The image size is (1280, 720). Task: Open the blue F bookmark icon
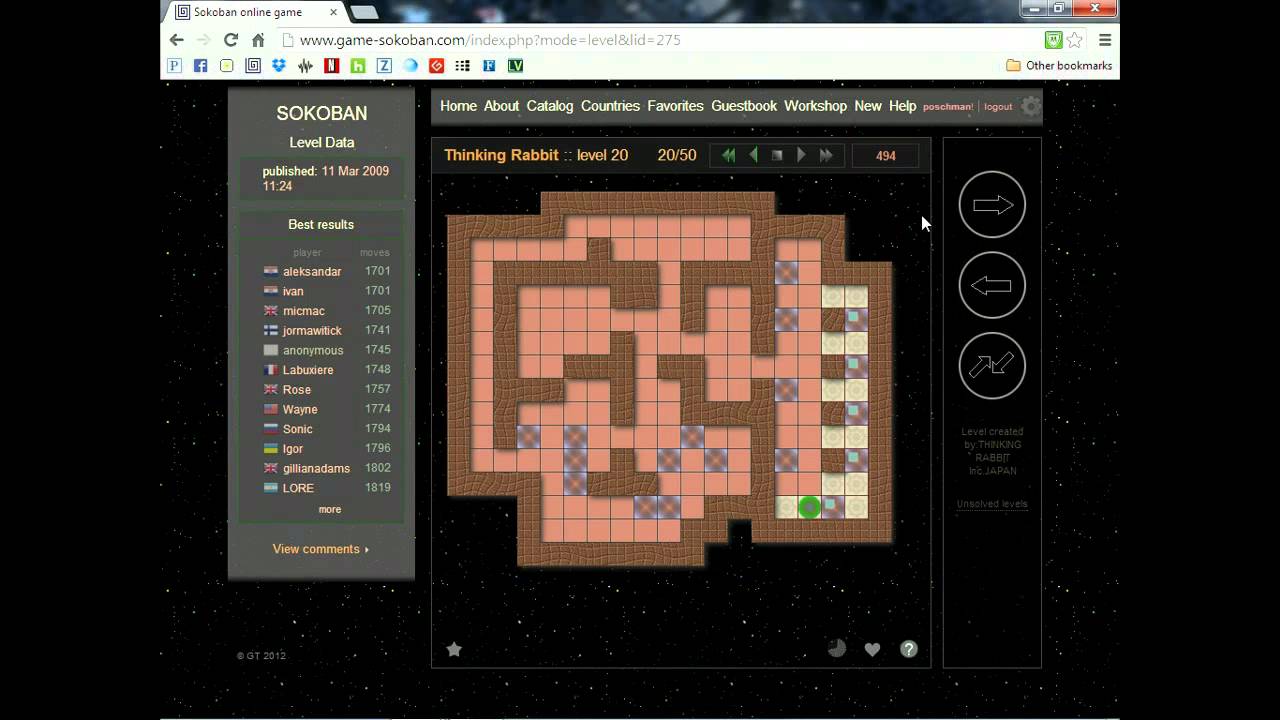pyautogui.click(x=489, y=66)
